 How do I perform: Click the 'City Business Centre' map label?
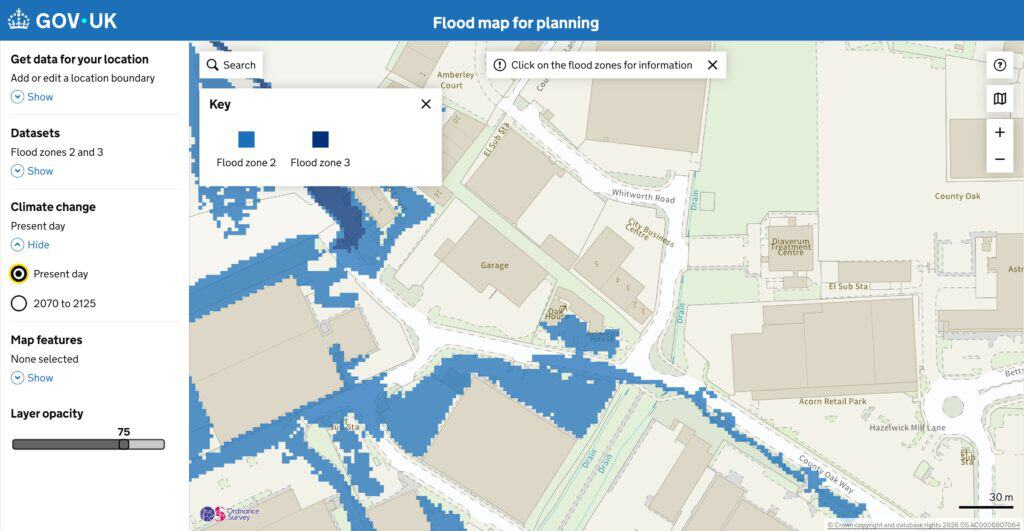click(x=648, y=231)
